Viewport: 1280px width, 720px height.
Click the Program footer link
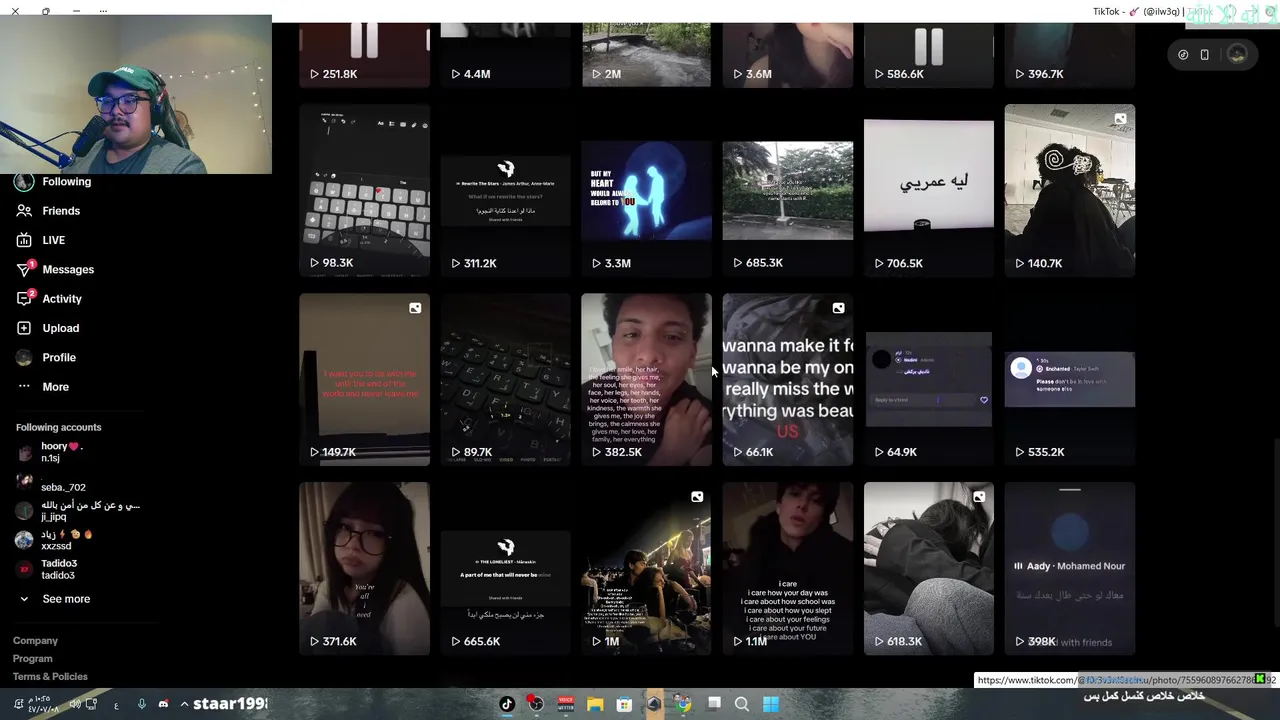tap(33, 659)
